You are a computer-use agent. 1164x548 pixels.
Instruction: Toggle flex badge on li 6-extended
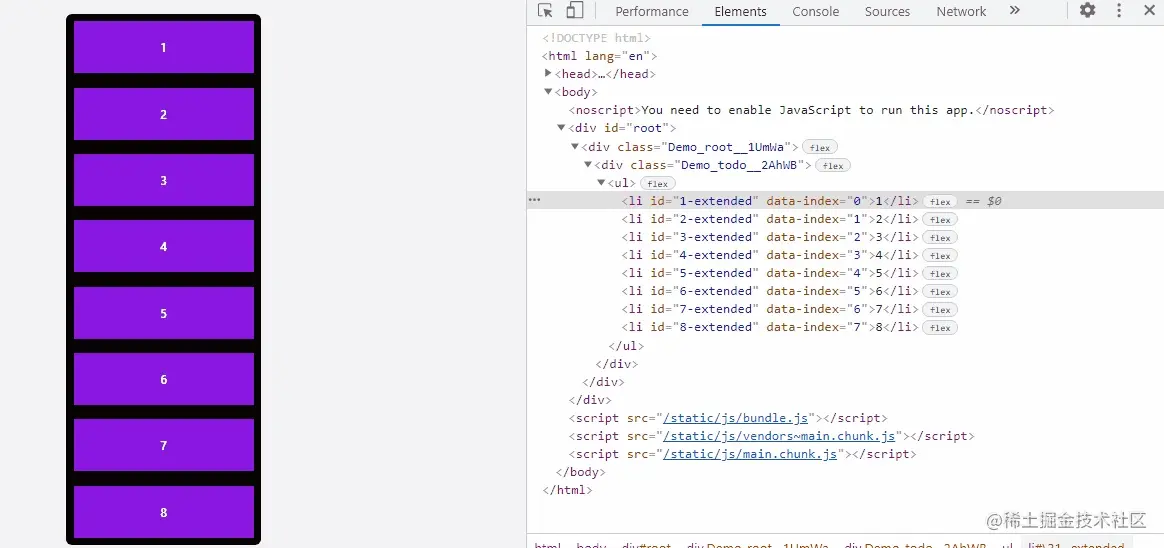[940, 292]
